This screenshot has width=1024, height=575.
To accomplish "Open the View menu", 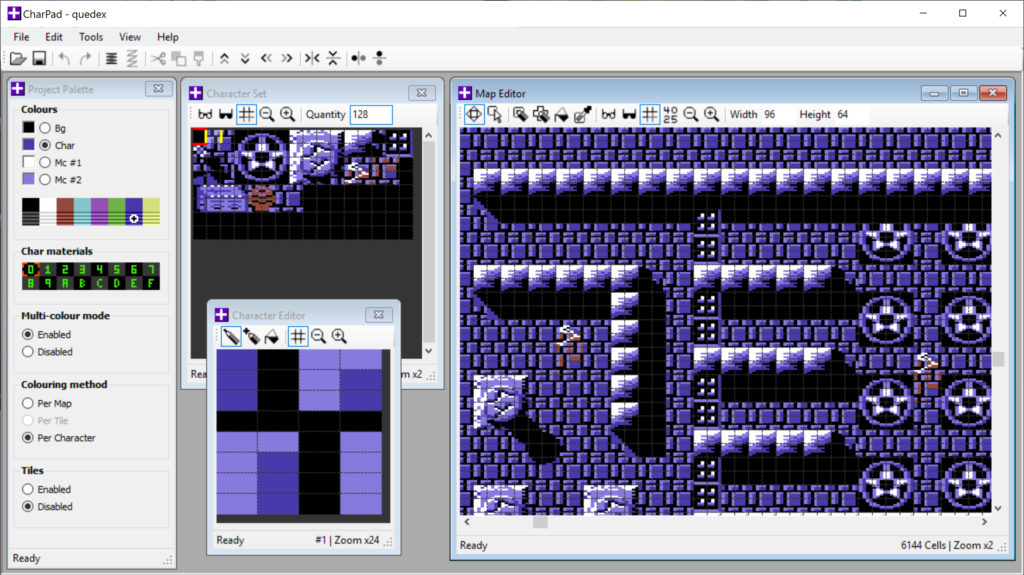I will tap(129, 37).
